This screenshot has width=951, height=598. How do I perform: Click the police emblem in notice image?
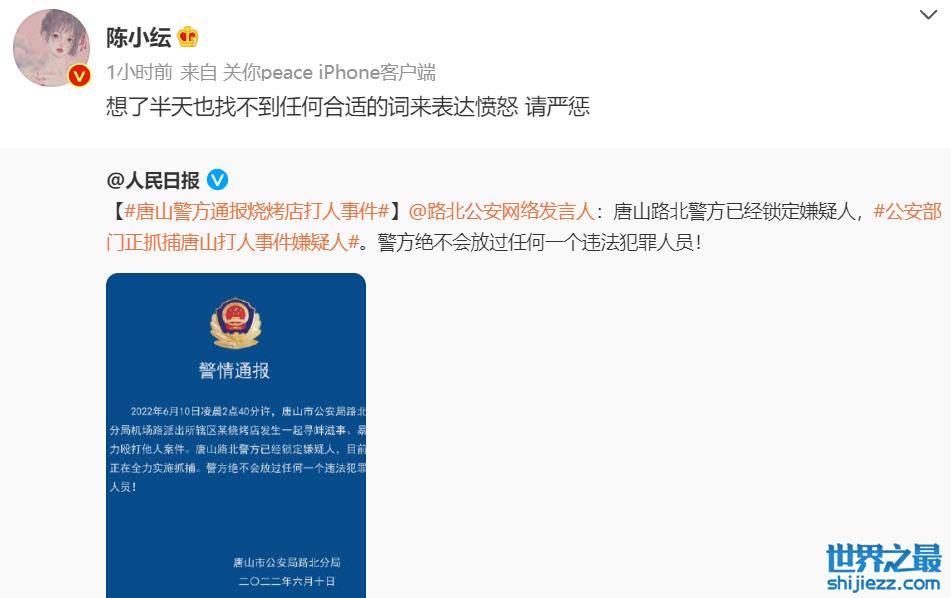click(236, 323)
